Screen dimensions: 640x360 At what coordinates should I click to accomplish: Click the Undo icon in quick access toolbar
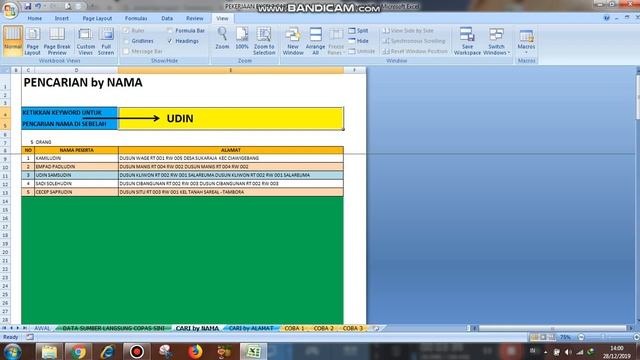click(x=38, y=6)
